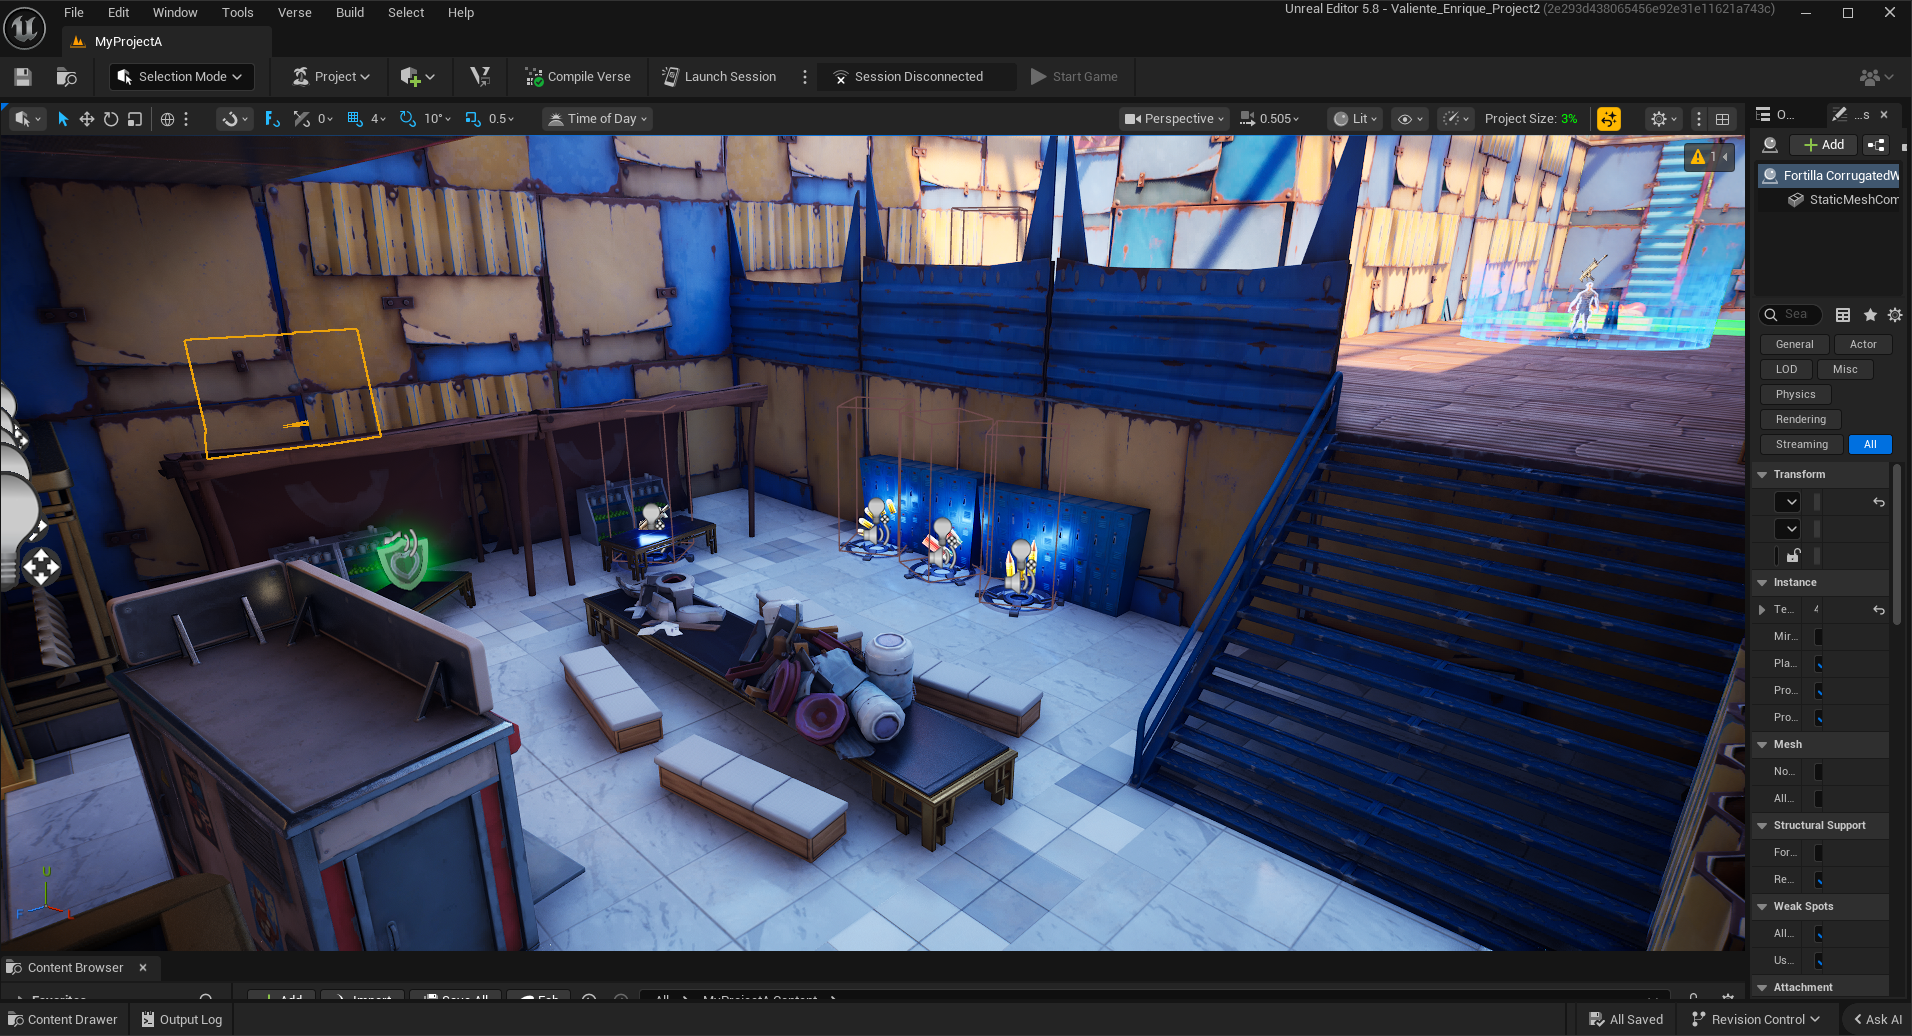Screen dimensions: 1912x1036
Task: Toggle the world coordinate system globe icon
Action: click(x=167, y=119)
